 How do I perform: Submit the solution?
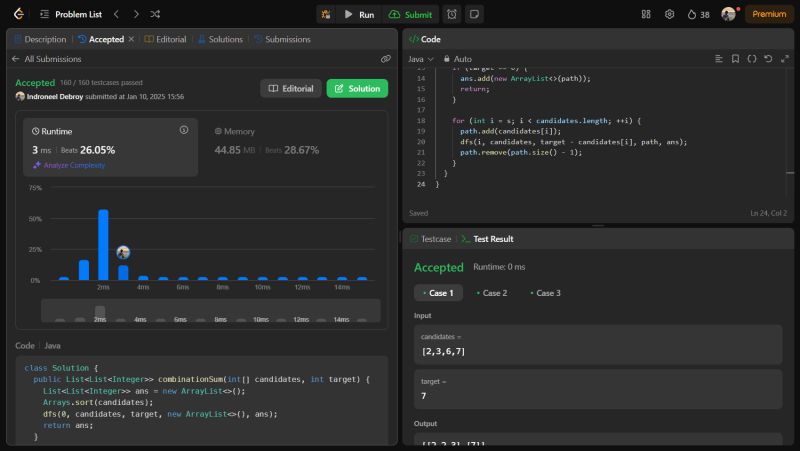click(410, 14)
